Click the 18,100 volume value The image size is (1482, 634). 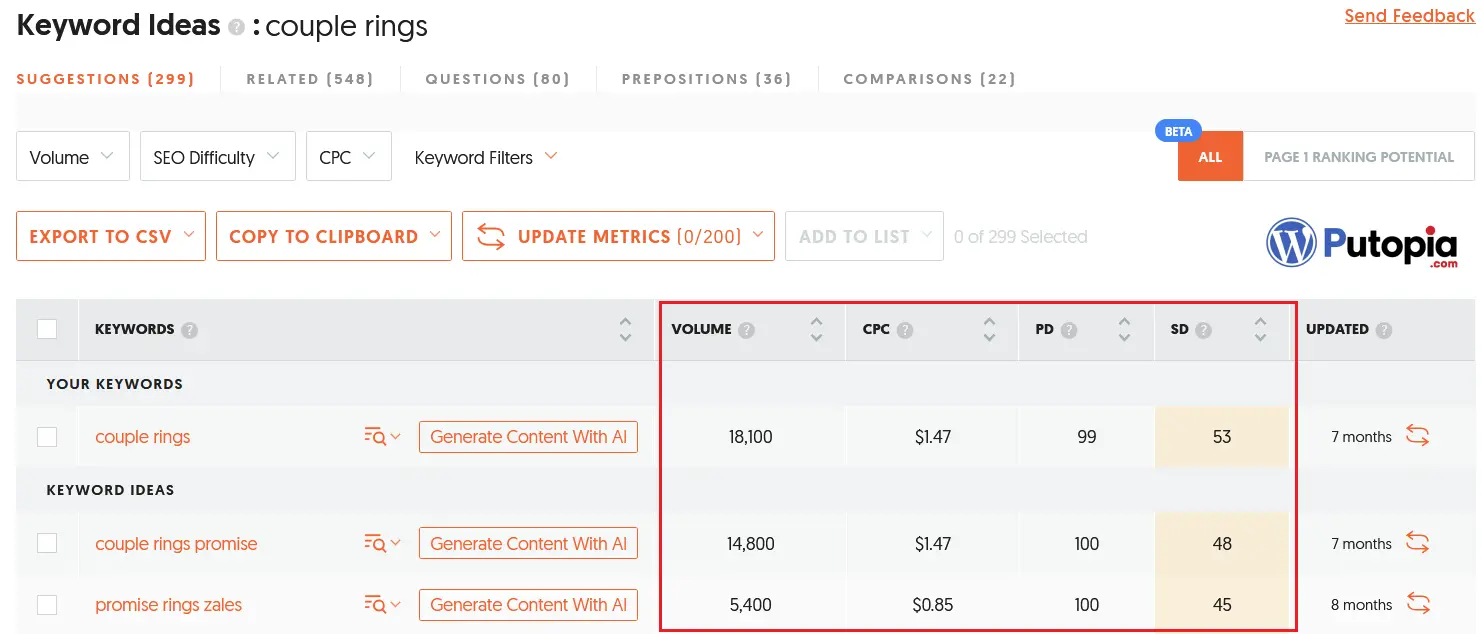point(751,437)
